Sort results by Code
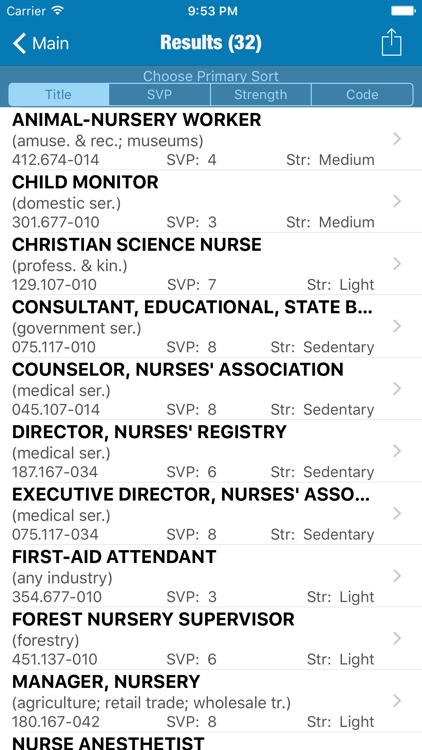Screen dimensions: 422x750 362,95
